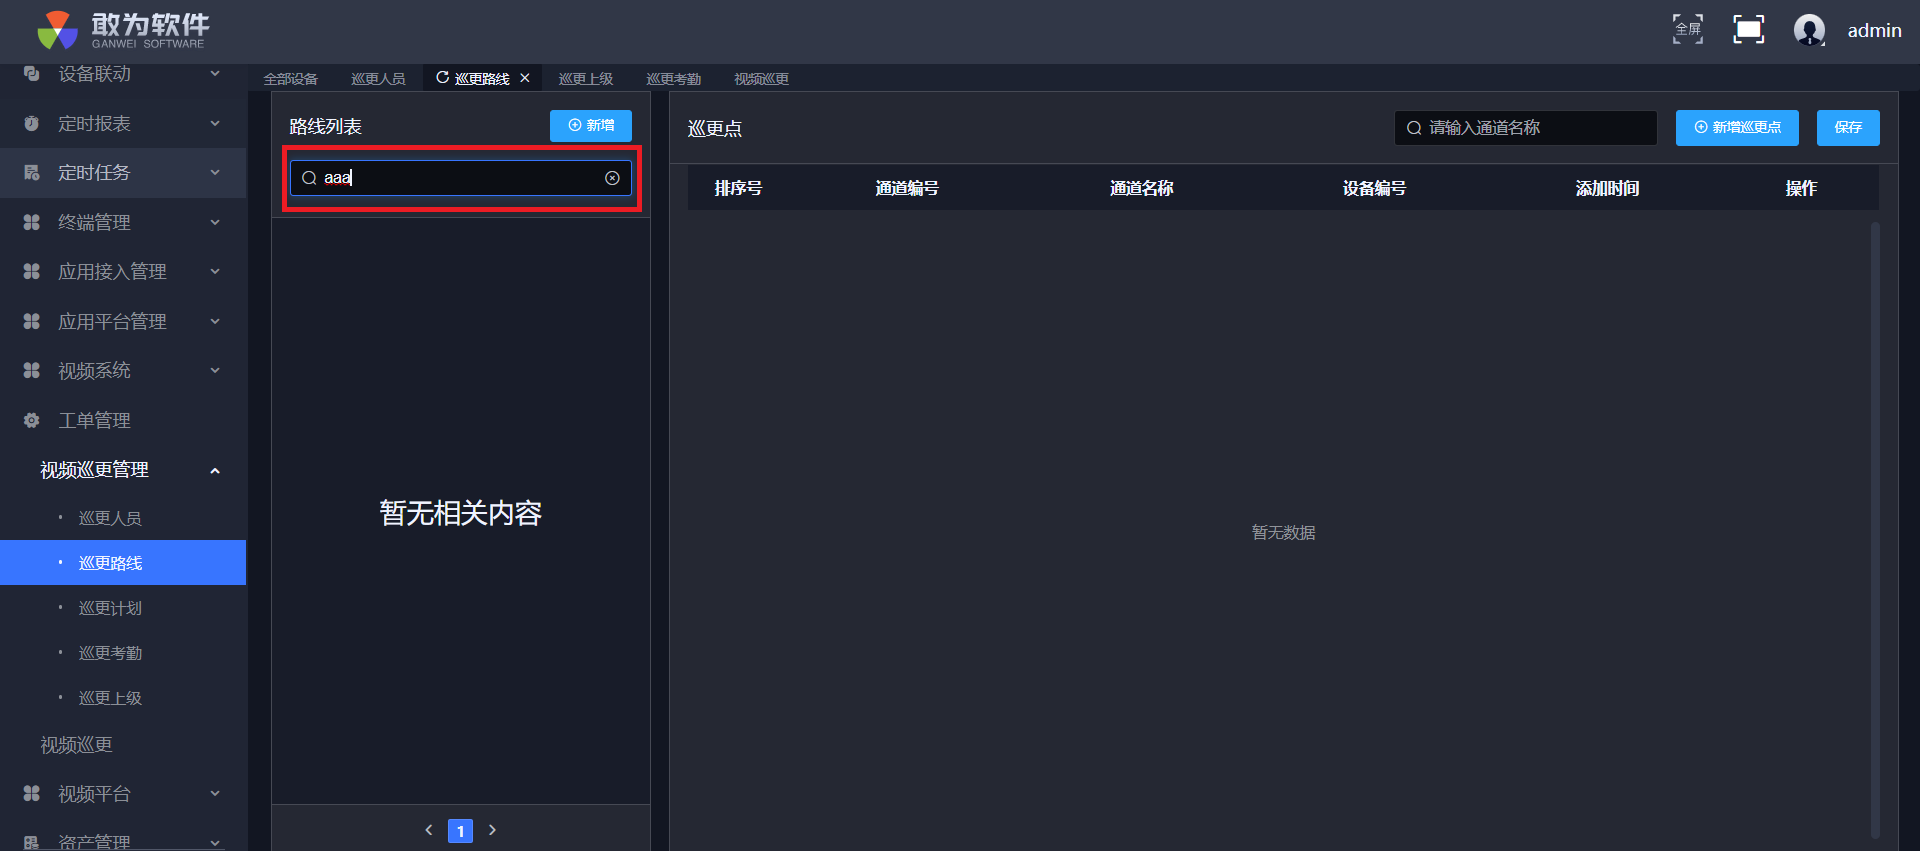1920x851 pixels.
Task: Expand the 应用平台管理 menu chevron
Action: coord(215,321)
